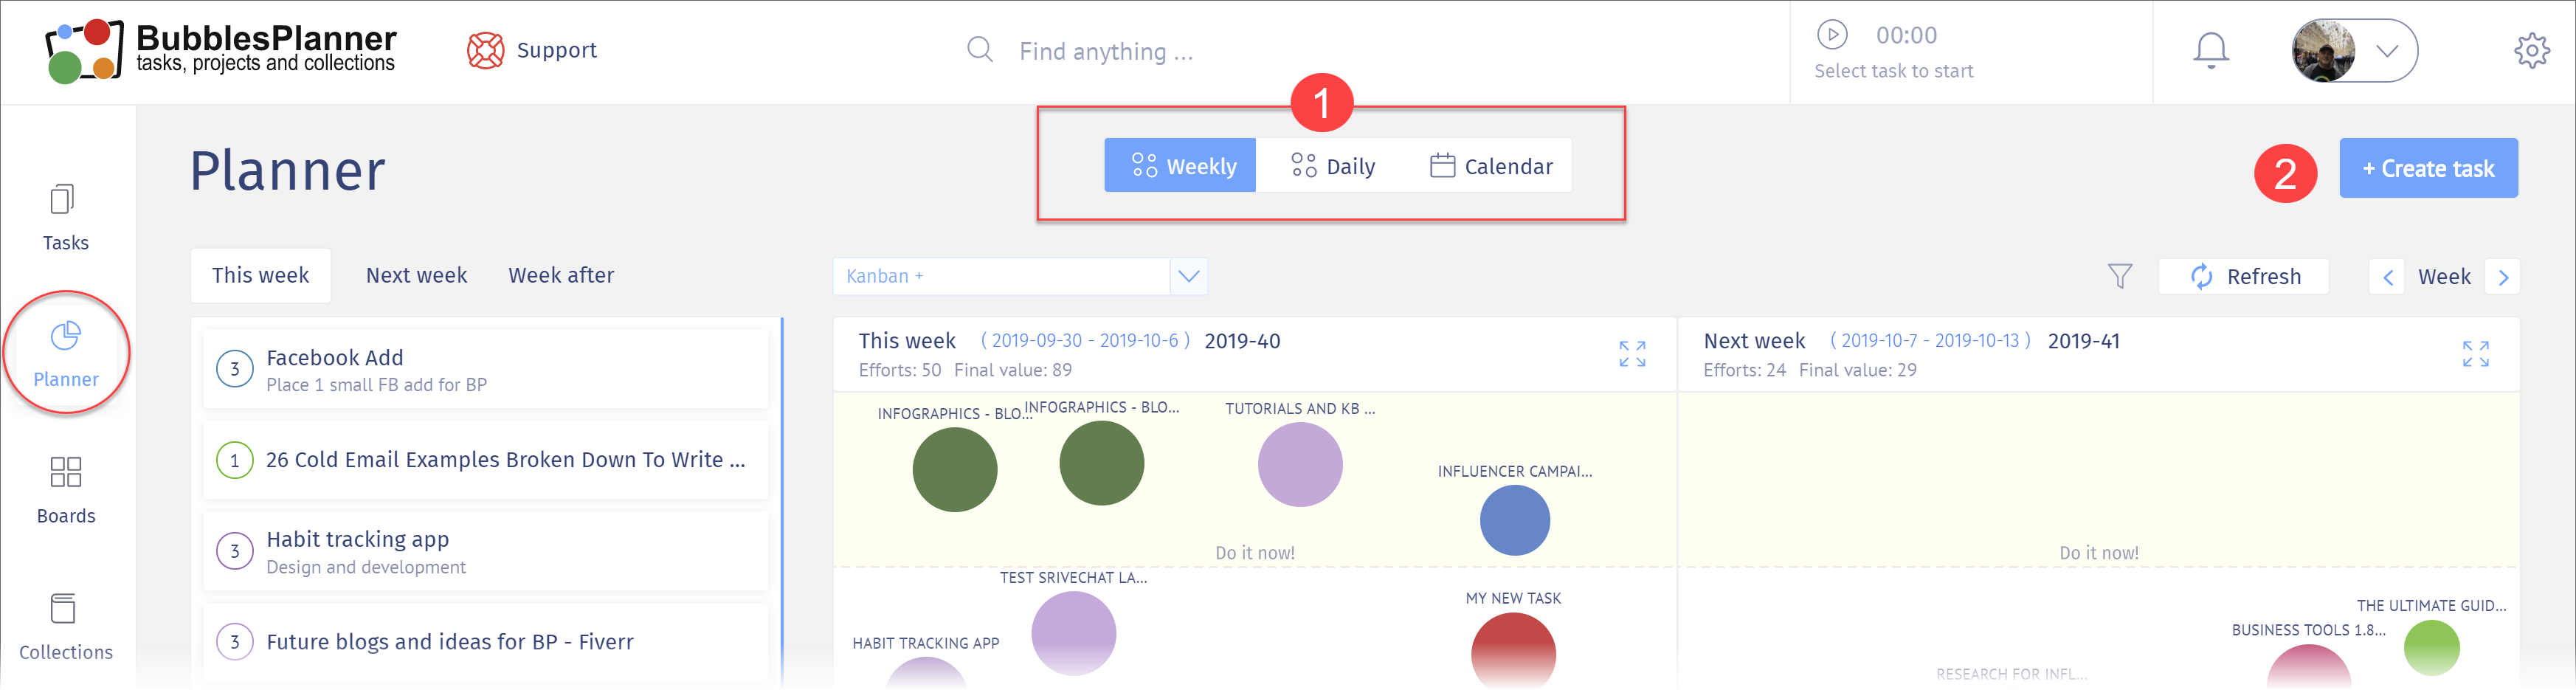Open the Tasks sidebar section
This screenshot has width=2576, height=690.
65,218
